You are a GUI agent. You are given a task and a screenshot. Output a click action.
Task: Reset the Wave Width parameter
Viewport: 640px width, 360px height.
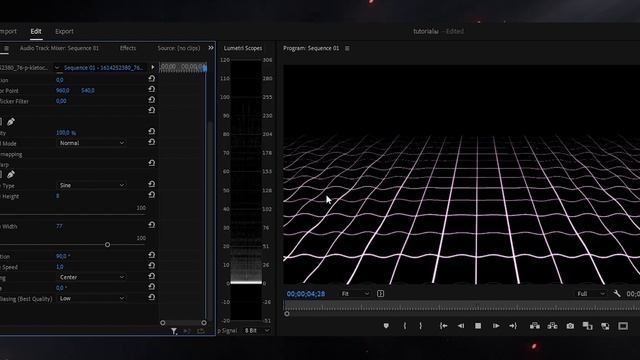[151, 225]
